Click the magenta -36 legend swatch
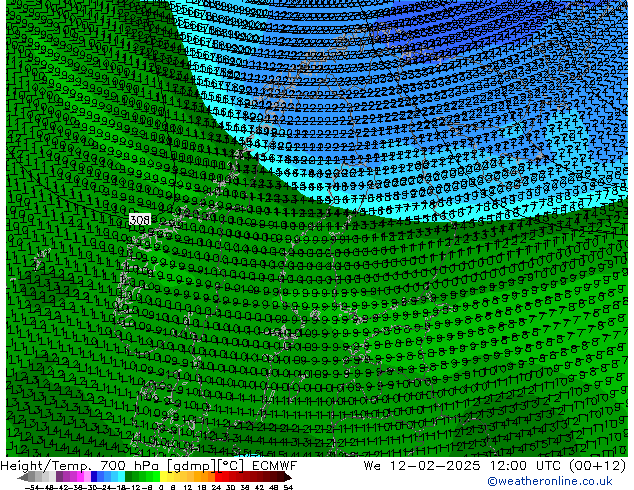The width and height of the screenshot is (634, 490). 80,477
